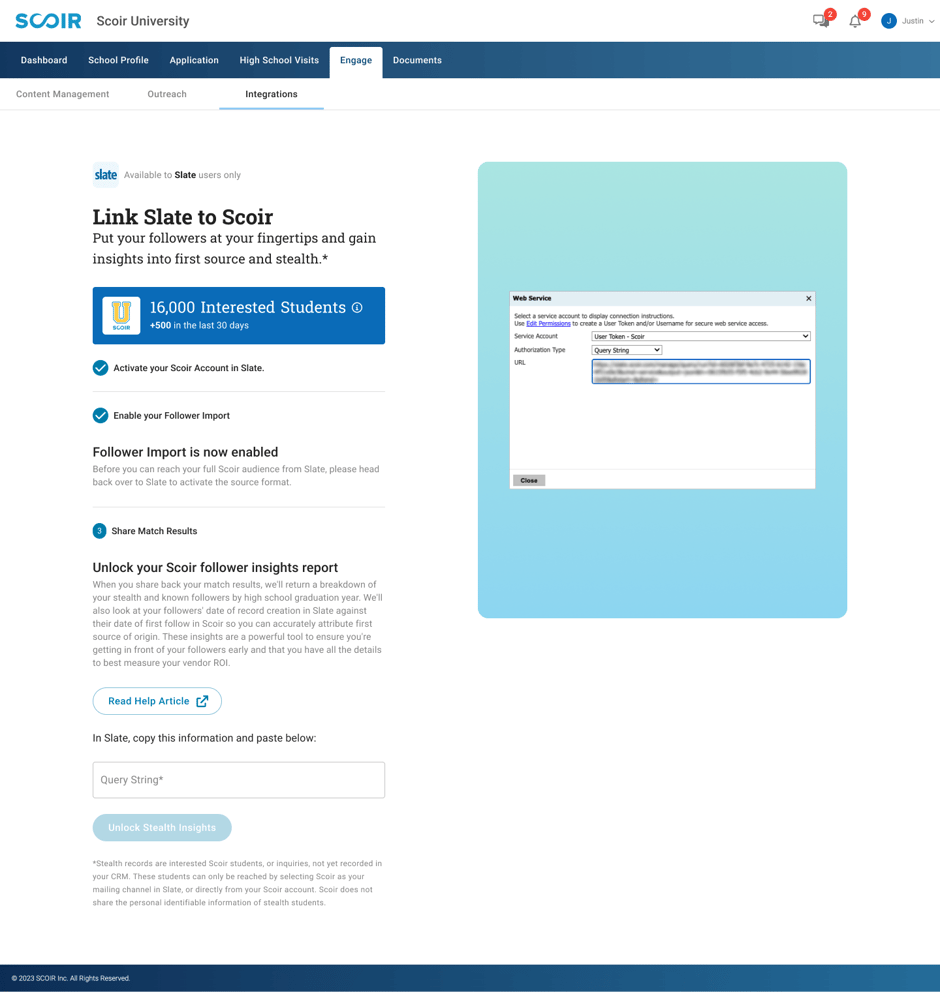Go to the Dashboard tab
This screenshot has height=992, width=940.
44,60
